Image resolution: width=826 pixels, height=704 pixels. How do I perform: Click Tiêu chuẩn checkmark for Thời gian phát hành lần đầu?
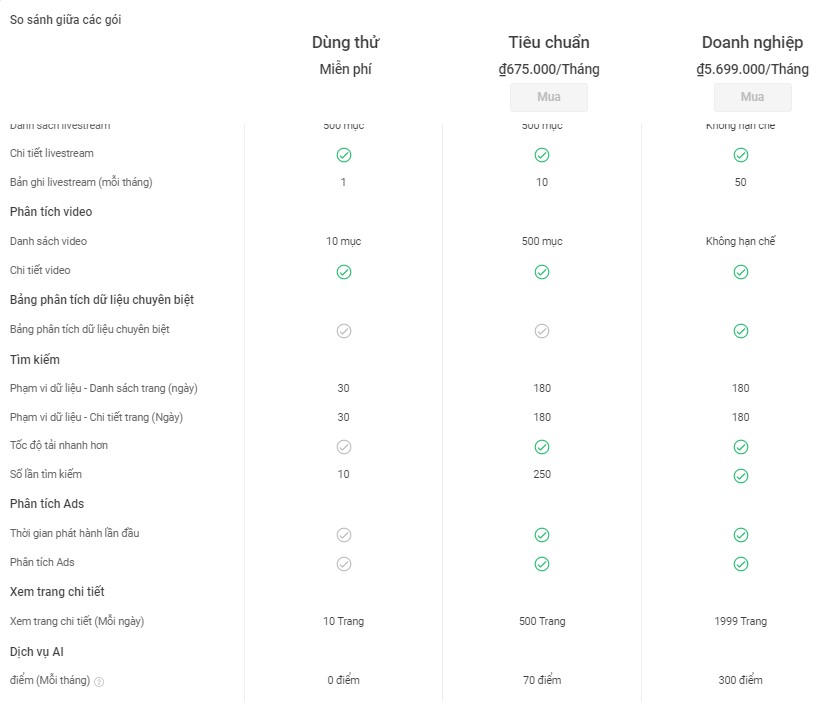click(x=542, y=535)
